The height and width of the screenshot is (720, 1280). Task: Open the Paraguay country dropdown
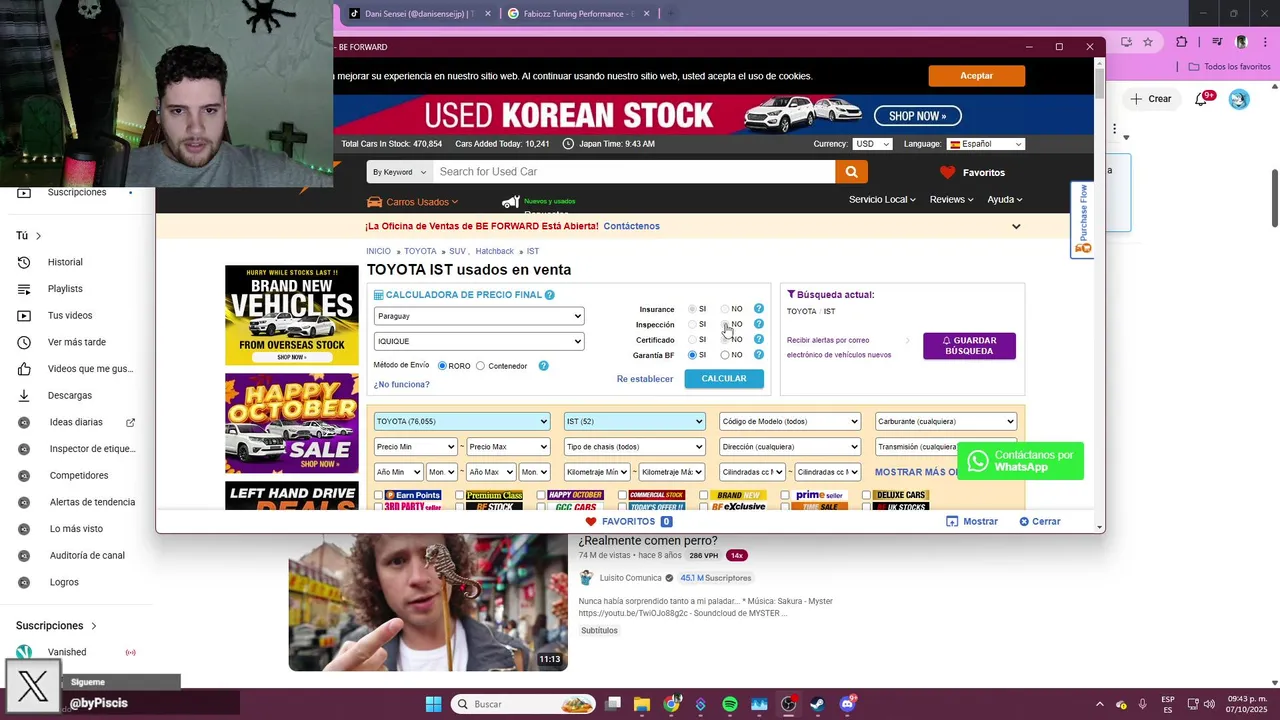click(x=479, y=316)
